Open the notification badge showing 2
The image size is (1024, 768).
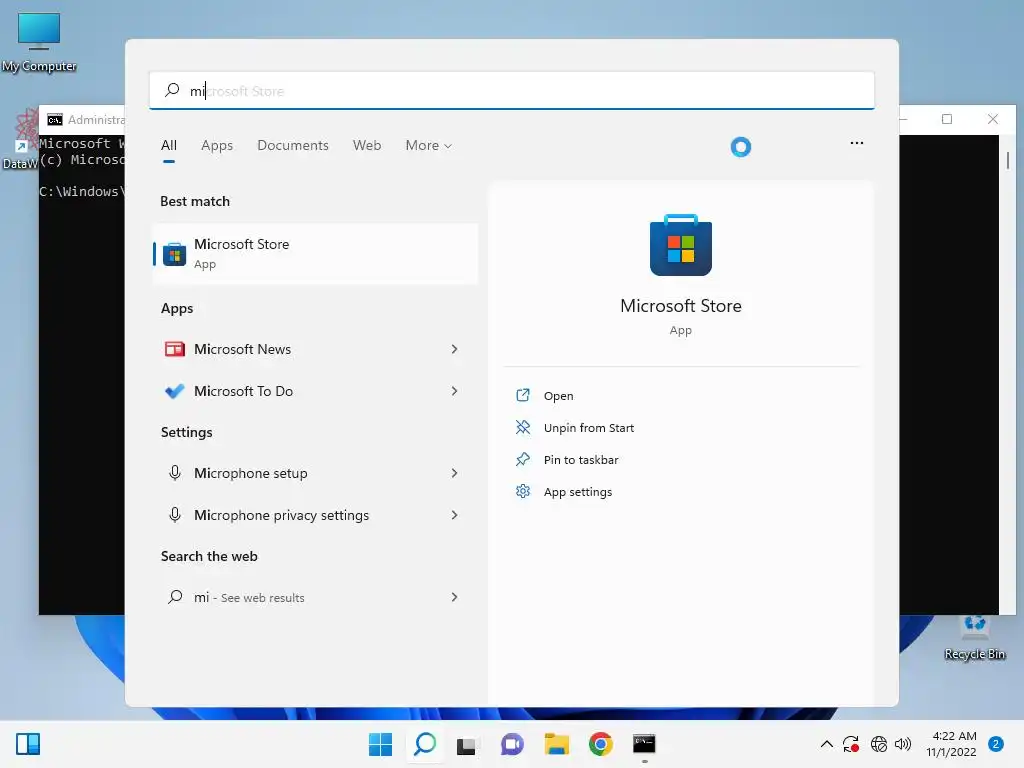(995, 744)
